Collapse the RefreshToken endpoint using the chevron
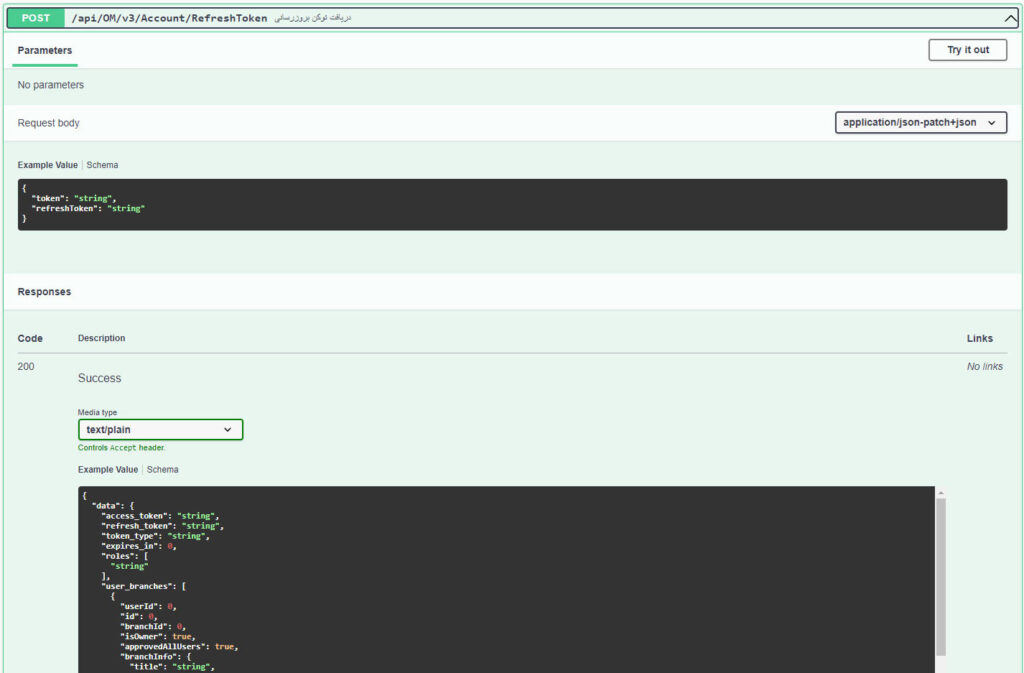 click(x=1009, y=18)
